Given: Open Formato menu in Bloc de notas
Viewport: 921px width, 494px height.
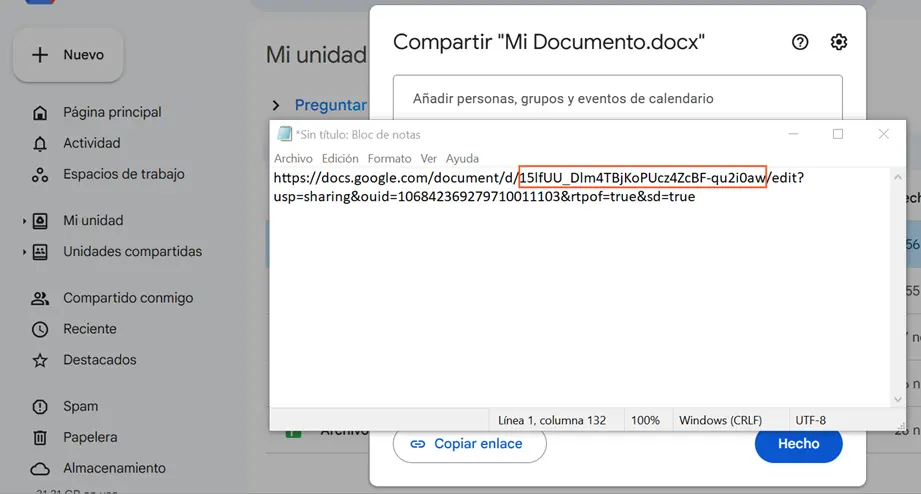Looking at the screenshot, I should click(x=389, y=159).
